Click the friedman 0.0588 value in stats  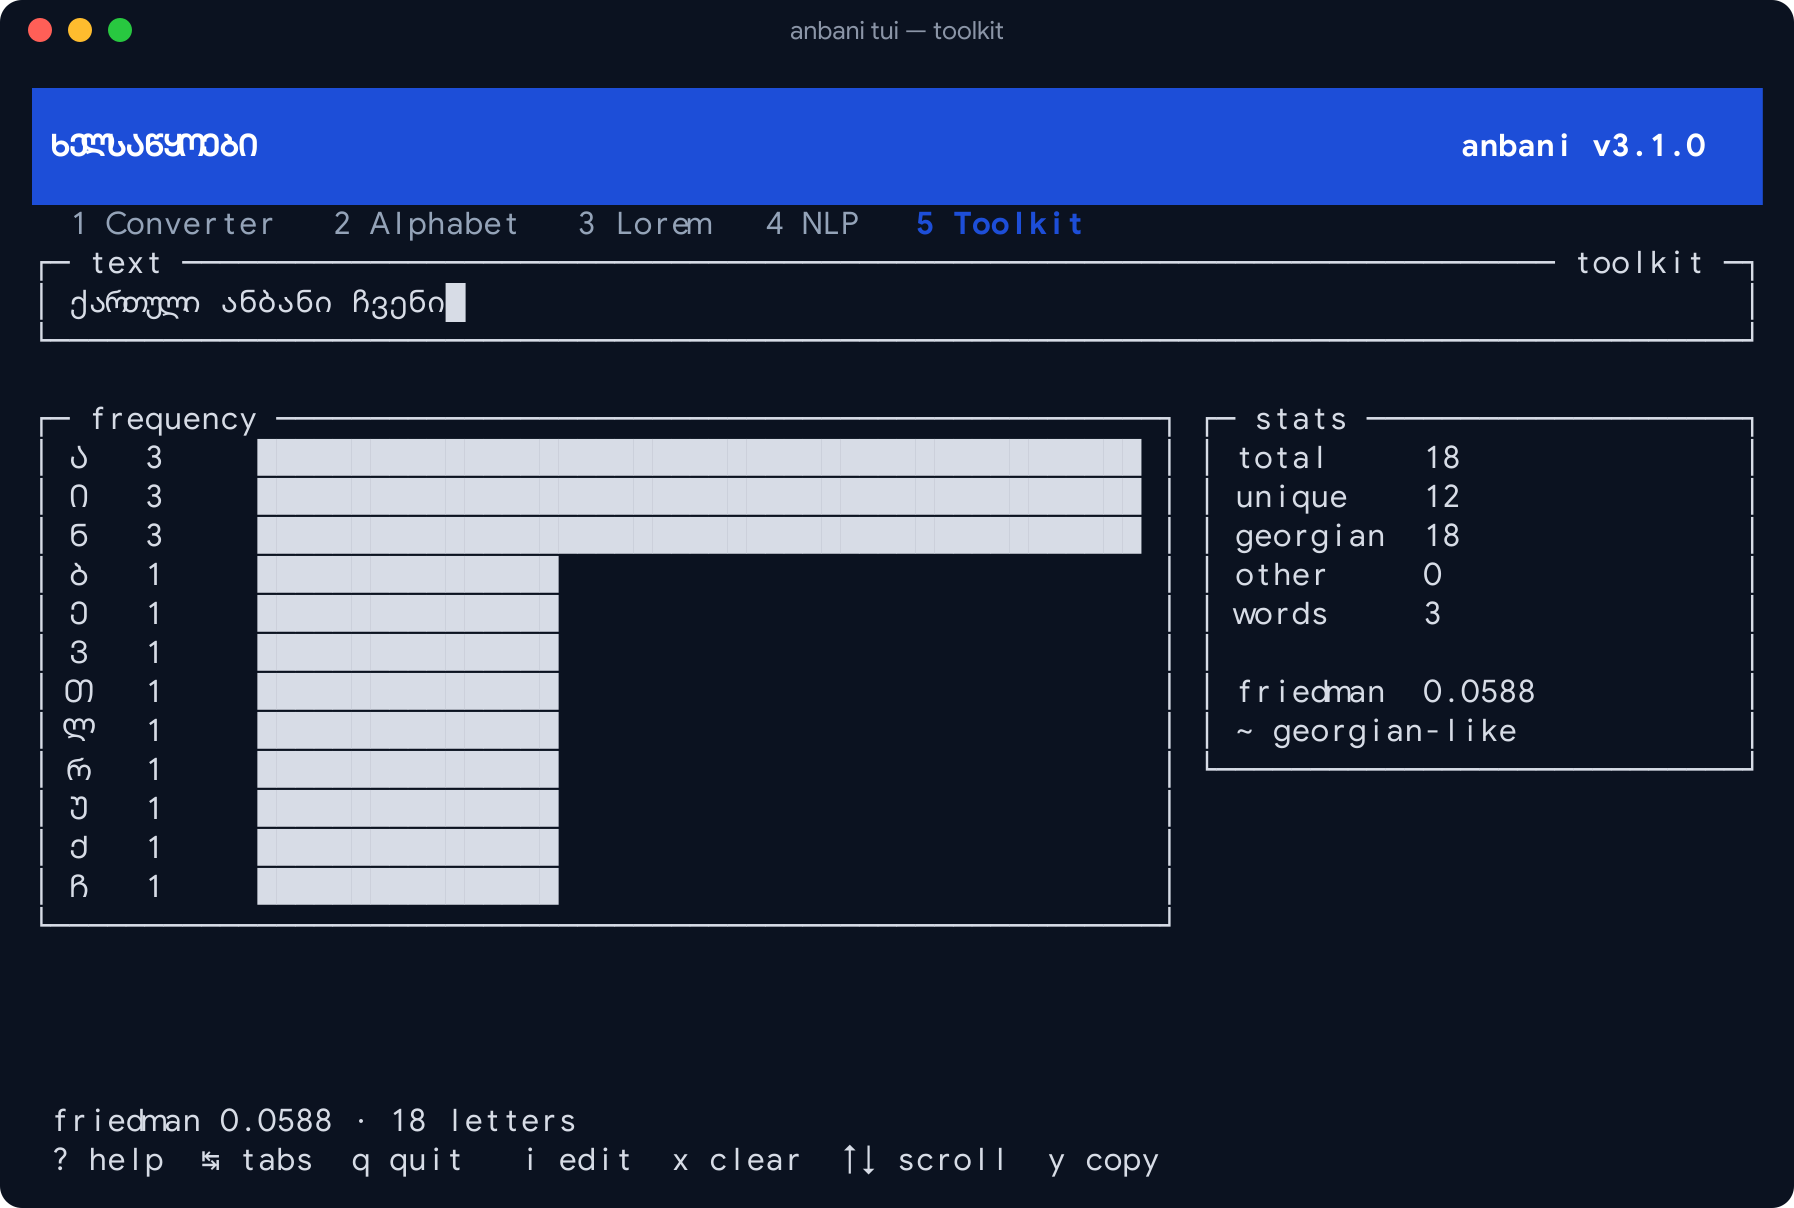point(1479,692)
